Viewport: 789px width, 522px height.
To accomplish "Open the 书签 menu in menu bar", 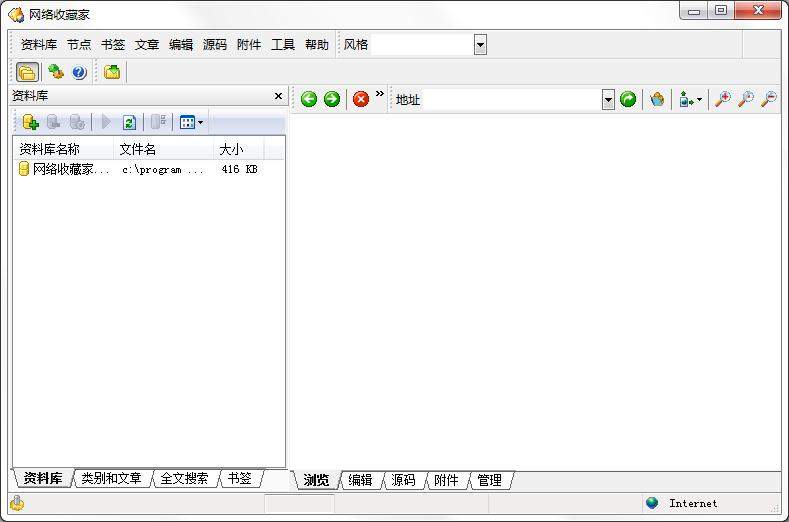I will pyautogui.click(x=113, y=45).
